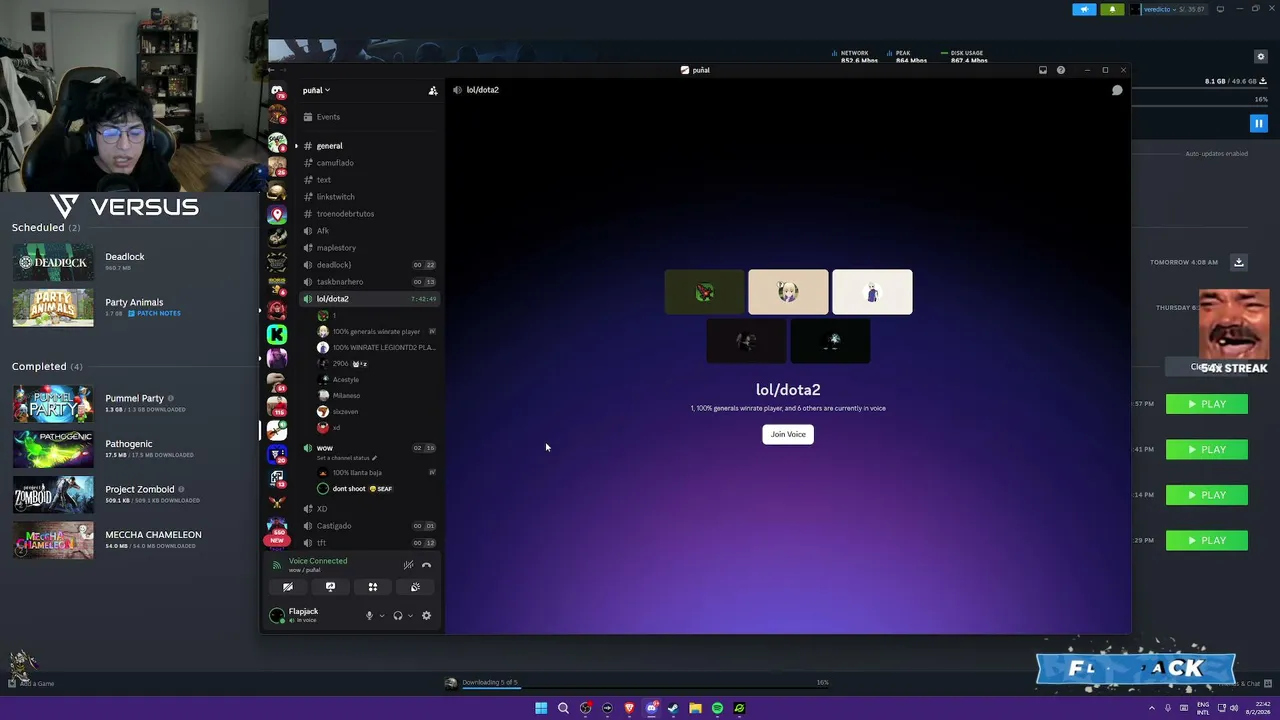This screenshot has height=720, width=1280.
Task: Open Spotify from the Windows taskbar
Action: click(x=717, y=708)
